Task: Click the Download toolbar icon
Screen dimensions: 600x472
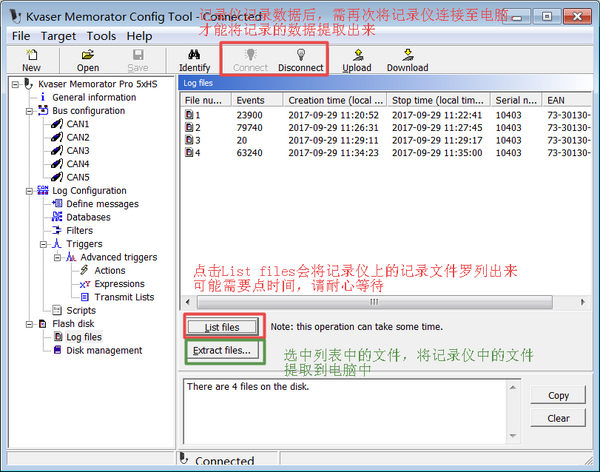Action: pos(408,55)
